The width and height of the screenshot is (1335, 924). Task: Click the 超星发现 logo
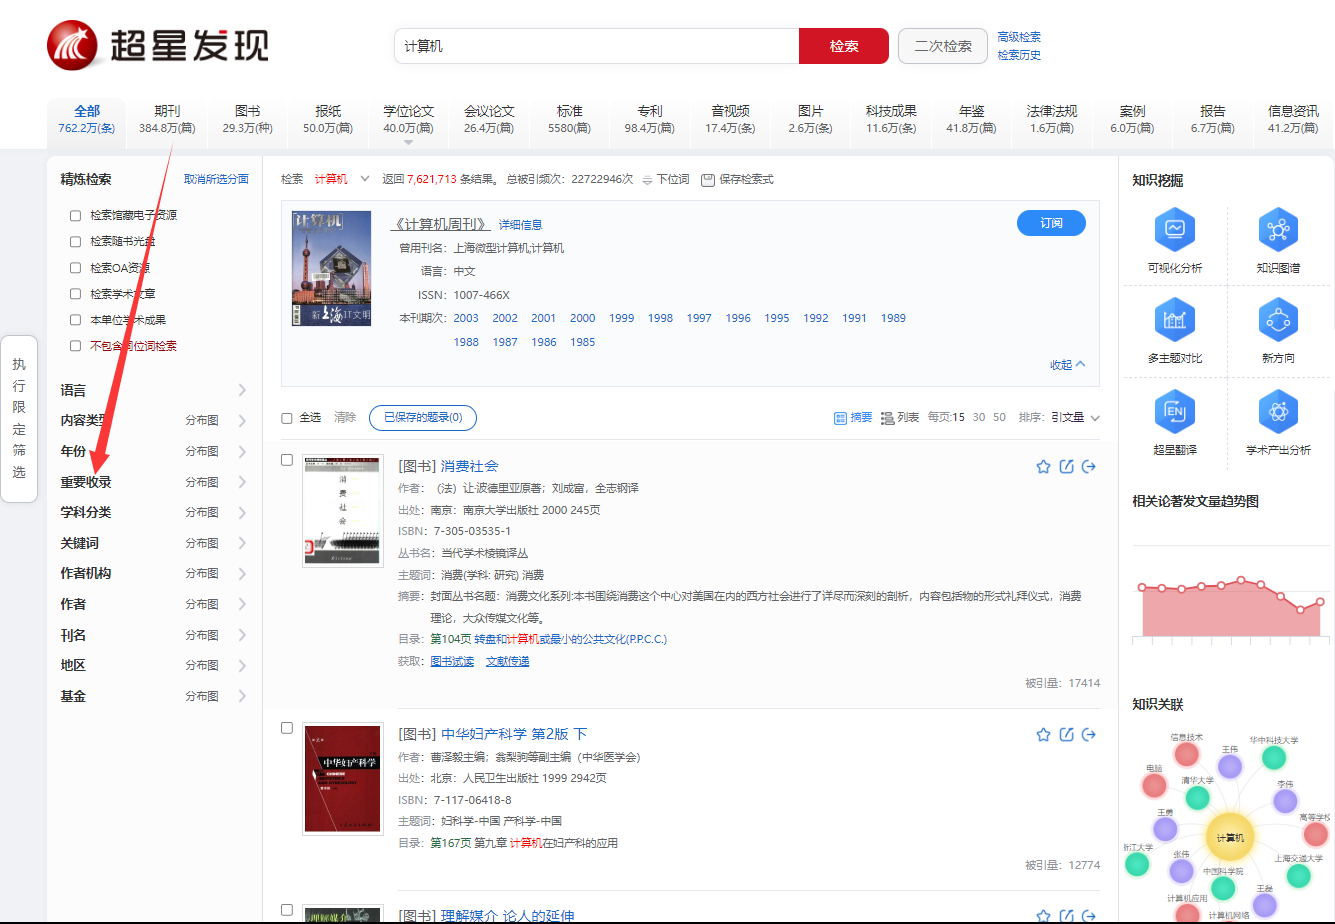[157, 45]
